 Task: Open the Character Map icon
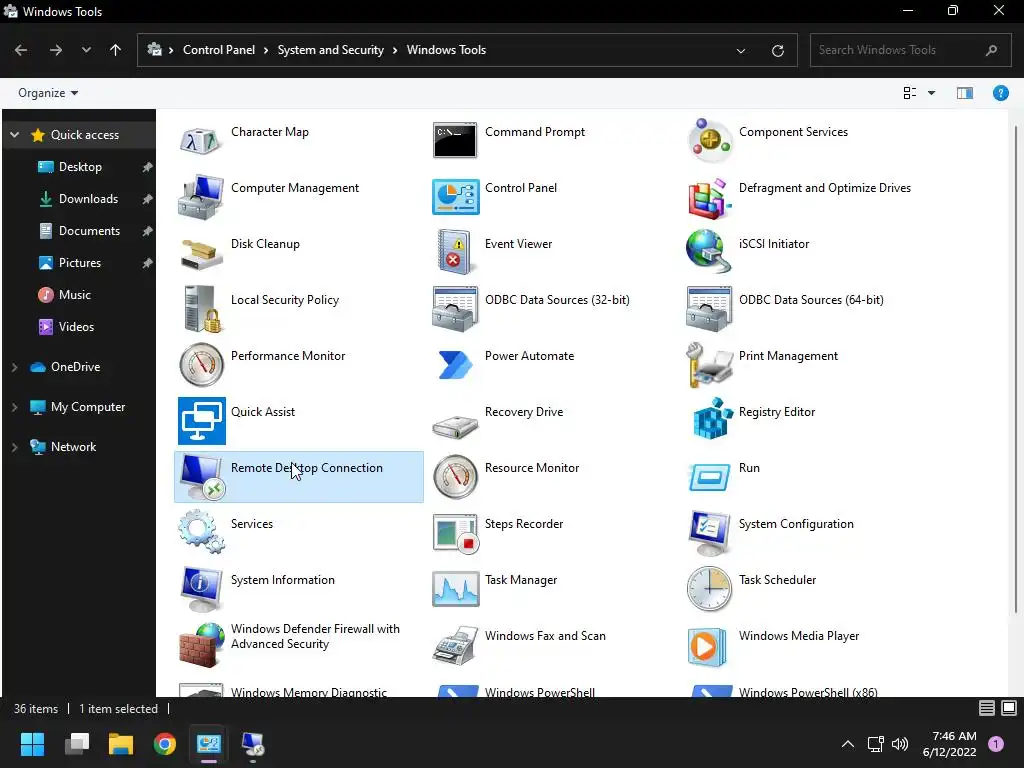point(201,140)
